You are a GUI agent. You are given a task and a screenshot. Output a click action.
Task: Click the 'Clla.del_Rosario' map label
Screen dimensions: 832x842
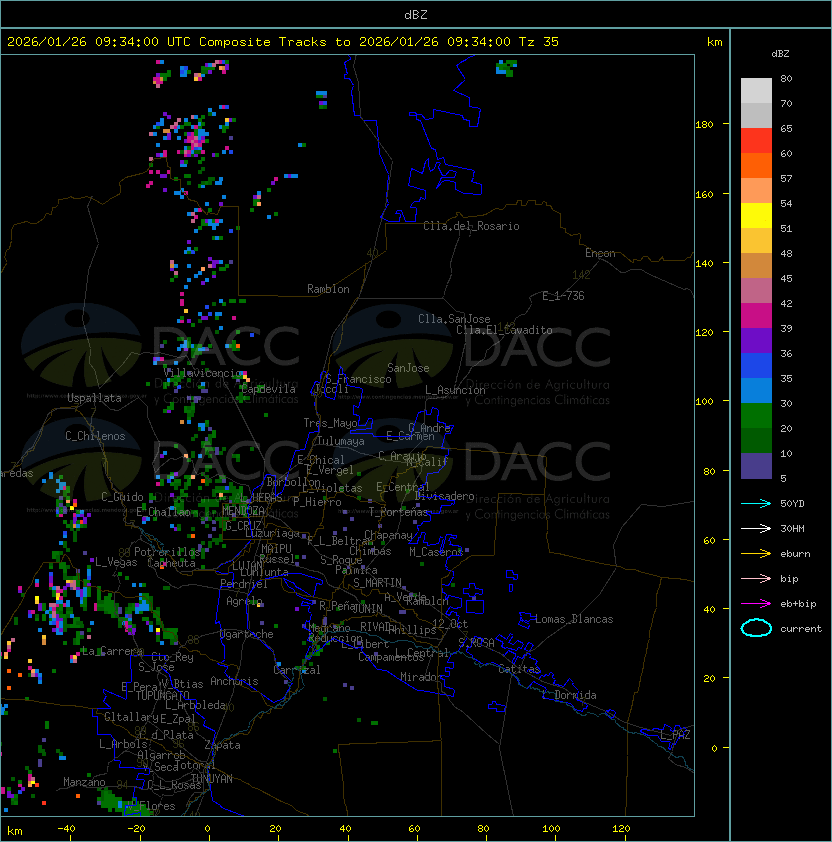[471, 226]
